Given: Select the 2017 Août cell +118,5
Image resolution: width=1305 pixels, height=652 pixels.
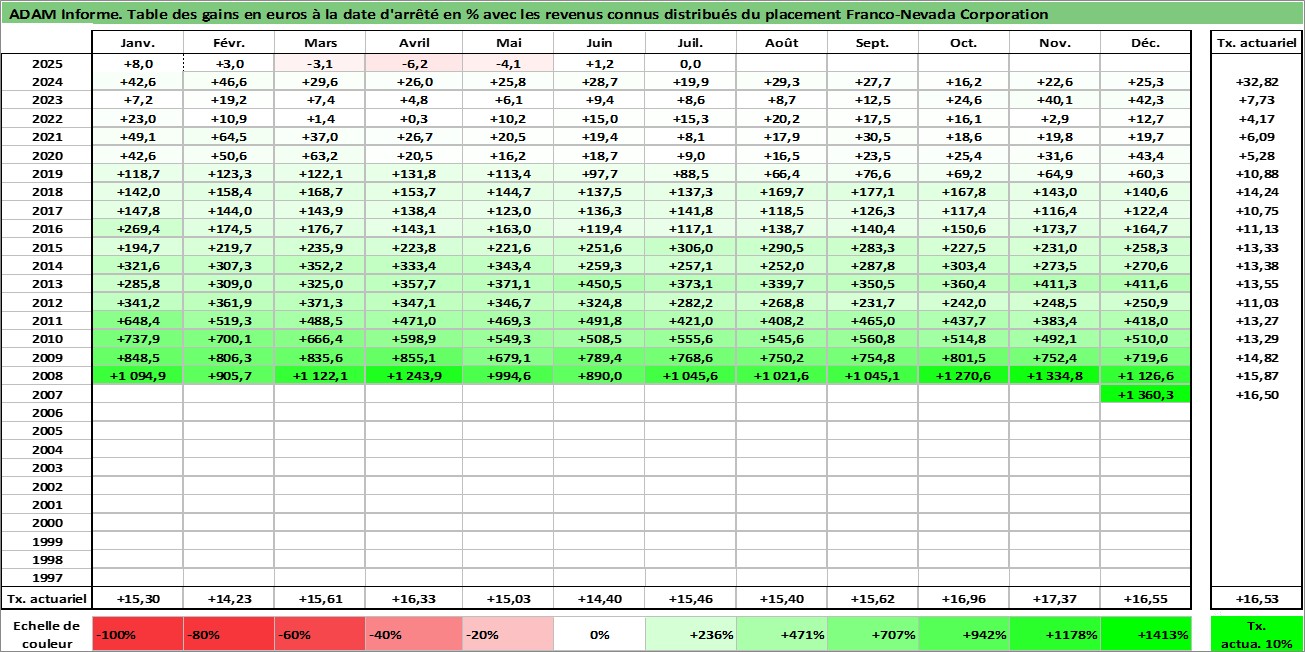Looking at the screenshot, I should pyautogui.click(x=782, y=210).
